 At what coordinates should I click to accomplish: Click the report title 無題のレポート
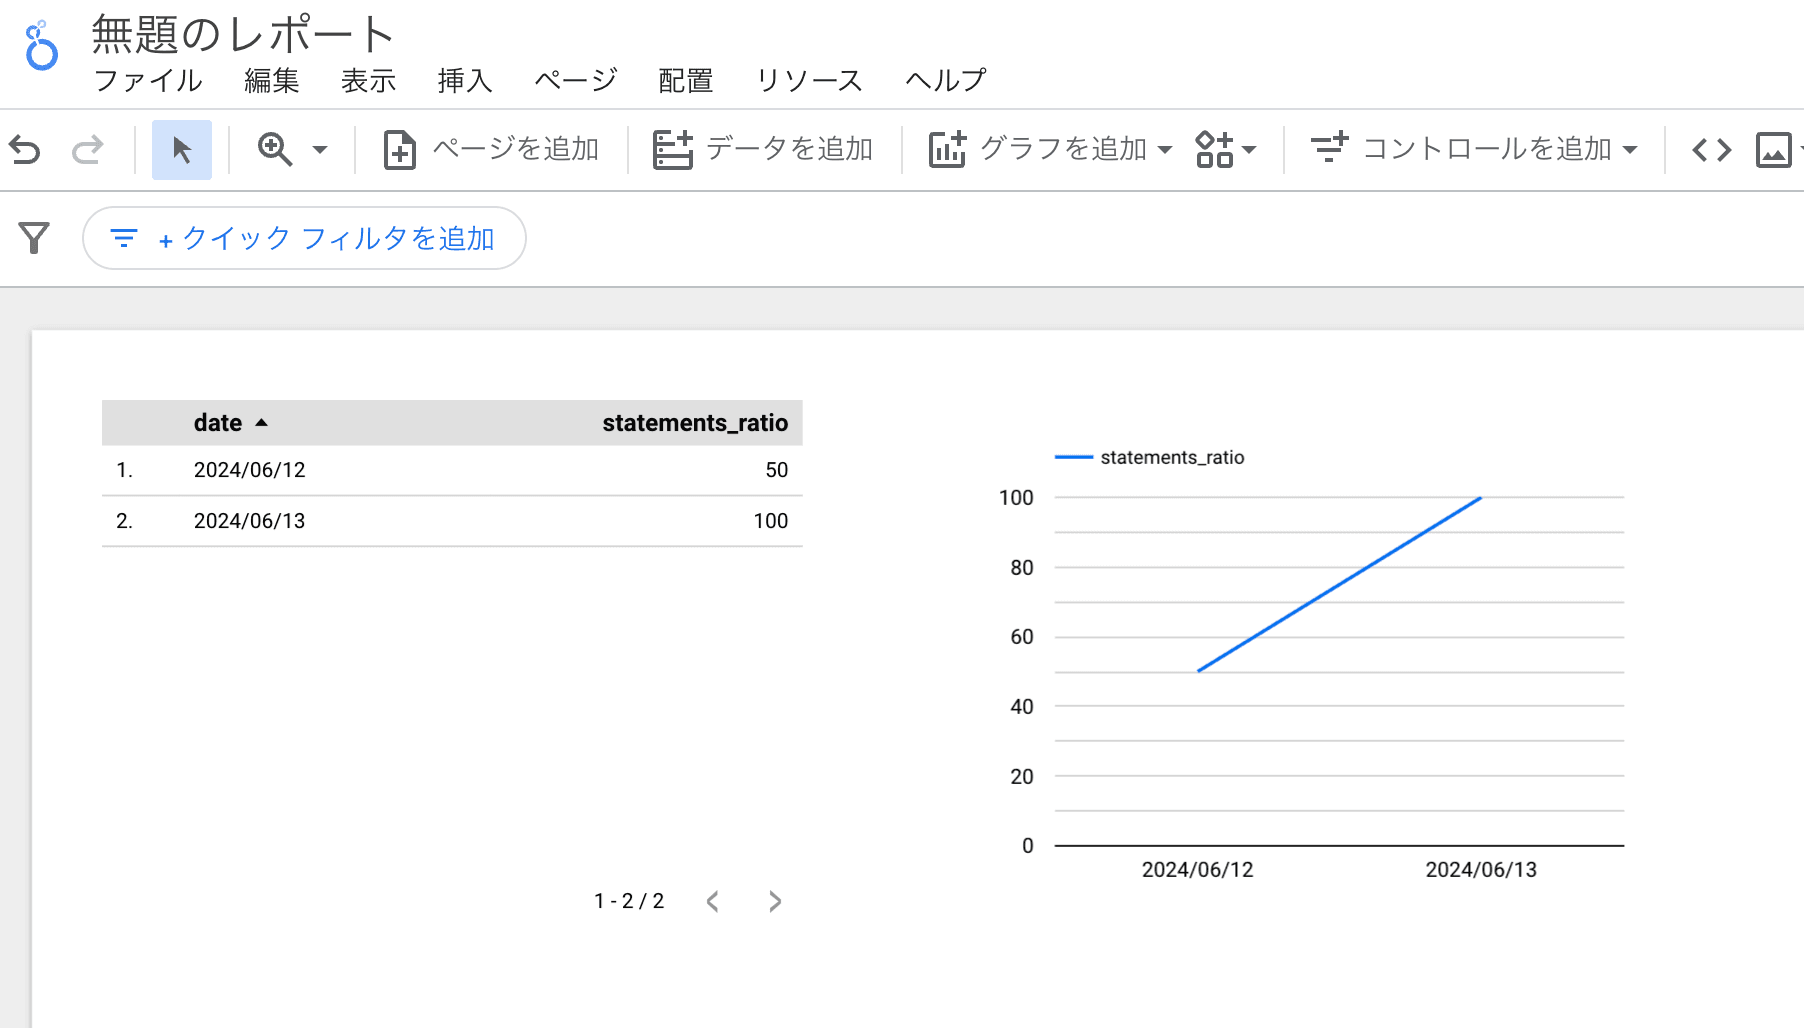point(243,35)
